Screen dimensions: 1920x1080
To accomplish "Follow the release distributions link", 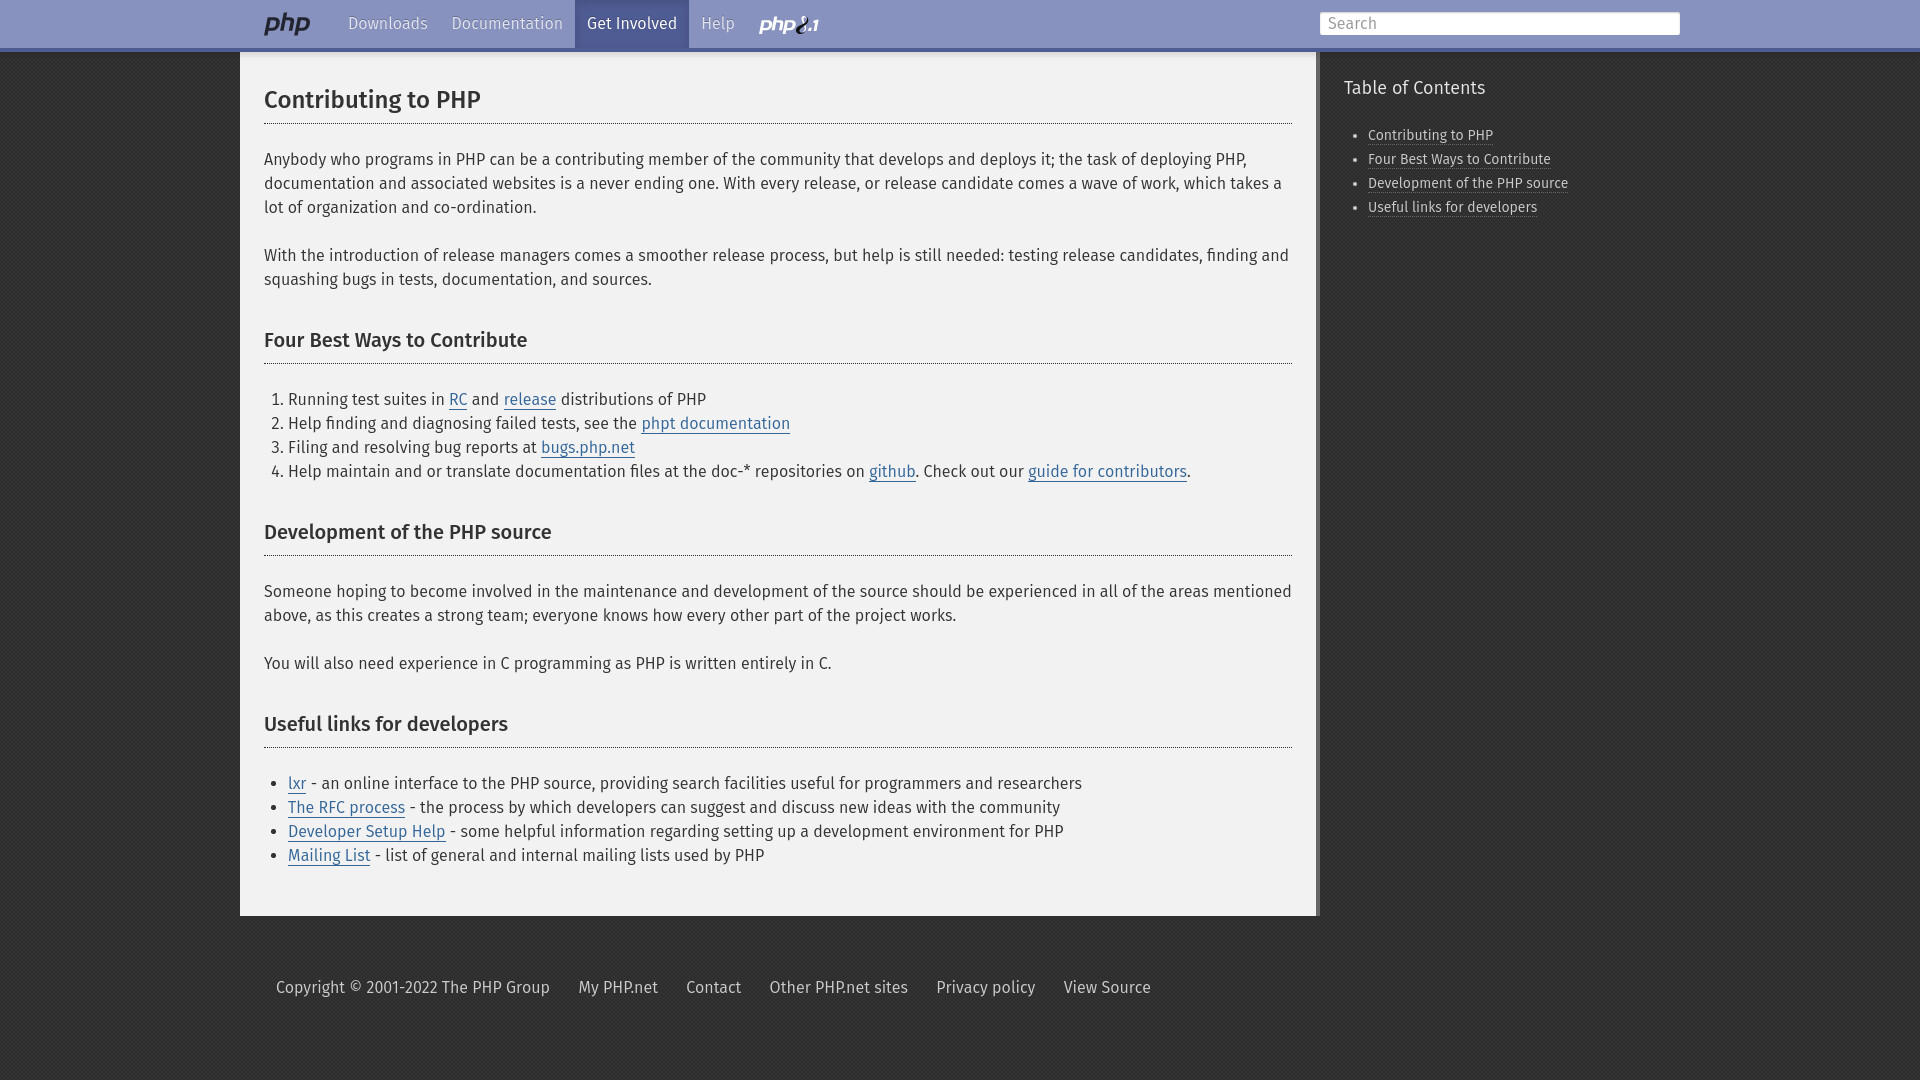I will (530, 400).
